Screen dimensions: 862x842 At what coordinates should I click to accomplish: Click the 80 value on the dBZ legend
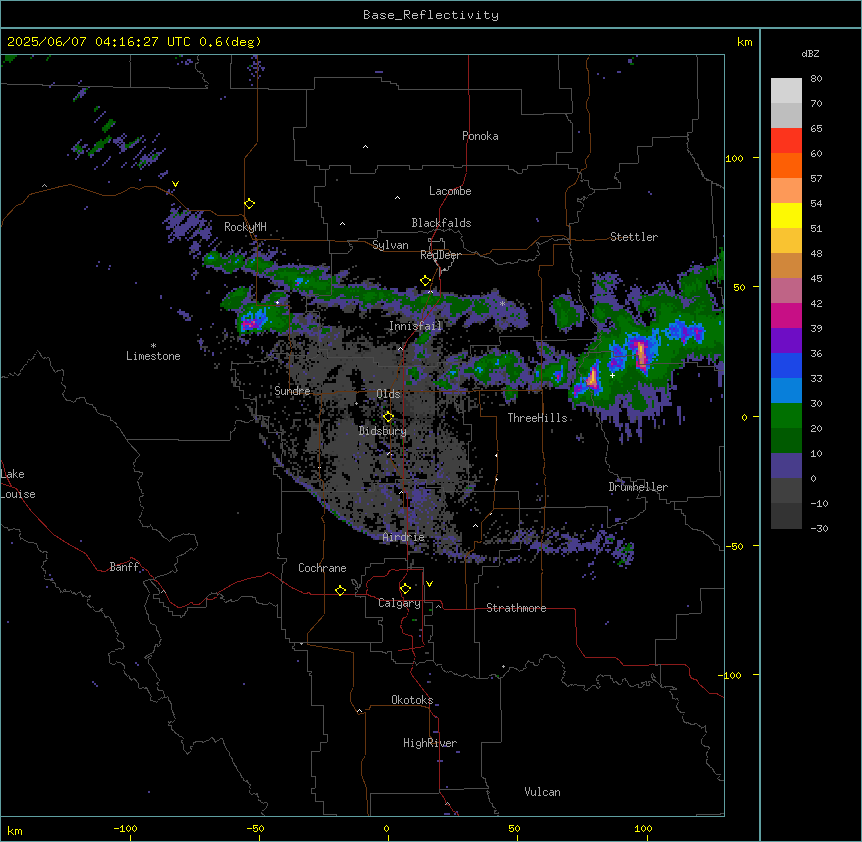816,79
